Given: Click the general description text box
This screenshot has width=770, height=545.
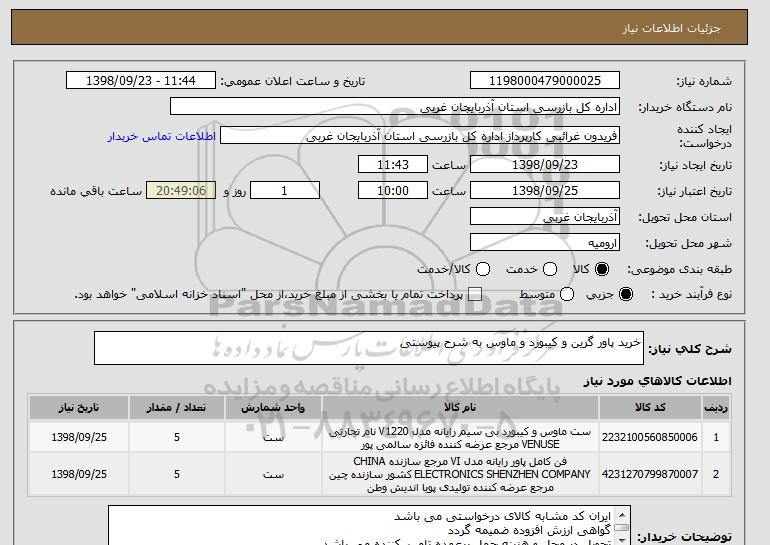Looking at the screenshot, I should point(369,348).
